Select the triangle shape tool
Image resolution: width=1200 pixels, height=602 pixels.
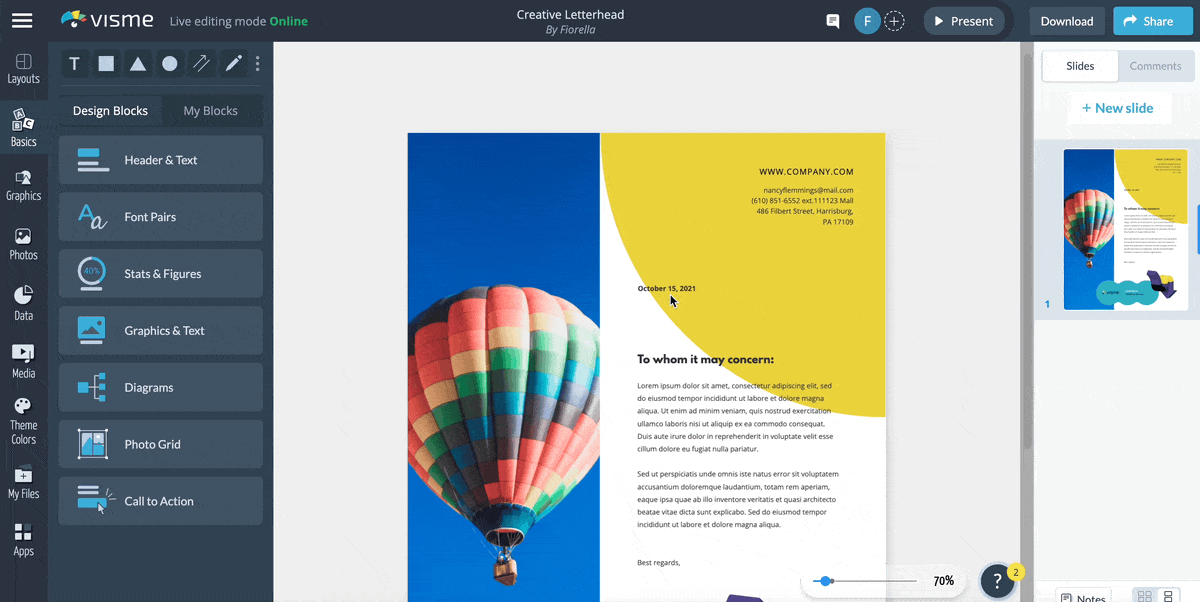138,63
